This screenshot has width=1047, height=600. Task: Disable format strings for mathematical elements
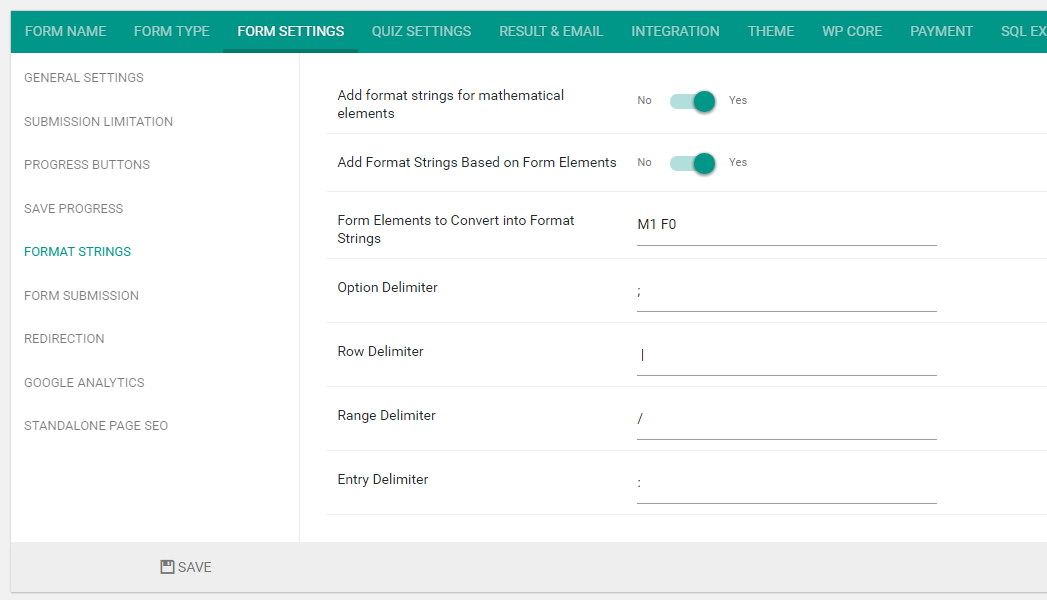pyautogui.click(x=691, y=101)
